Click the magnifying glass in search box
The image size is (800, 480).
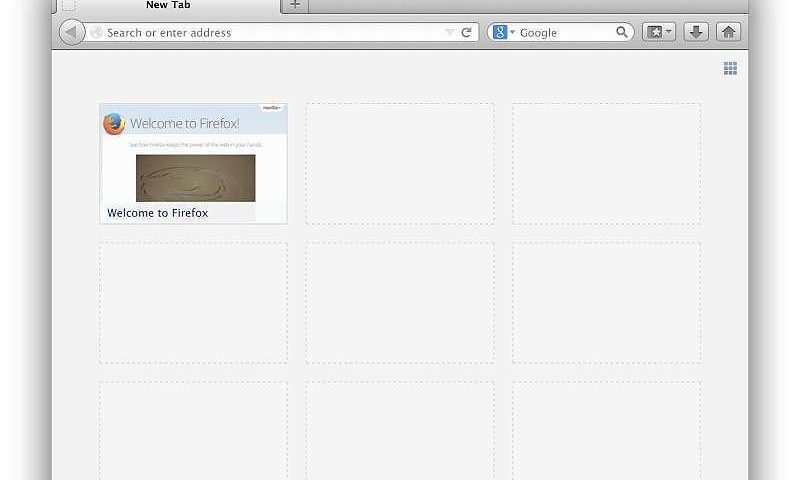(x=622, y=32)
